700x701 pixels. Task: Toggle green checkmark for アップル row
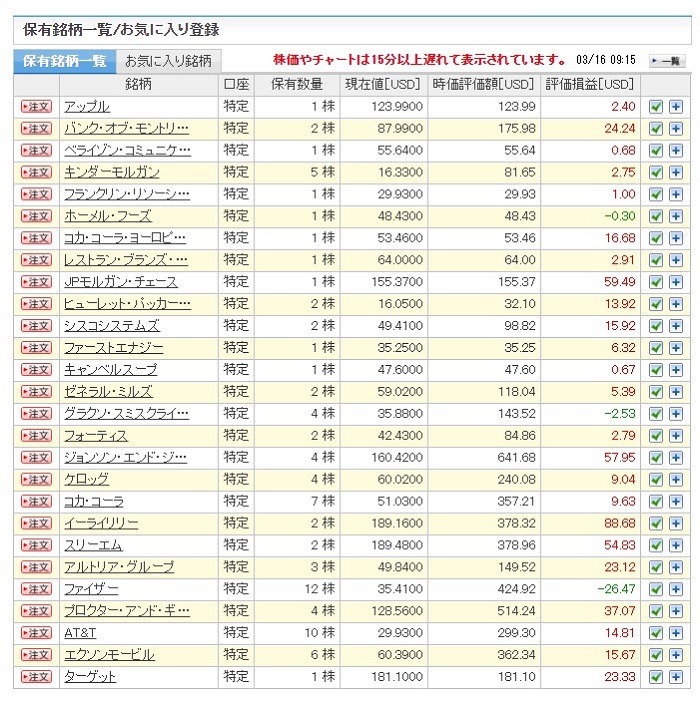656,107
